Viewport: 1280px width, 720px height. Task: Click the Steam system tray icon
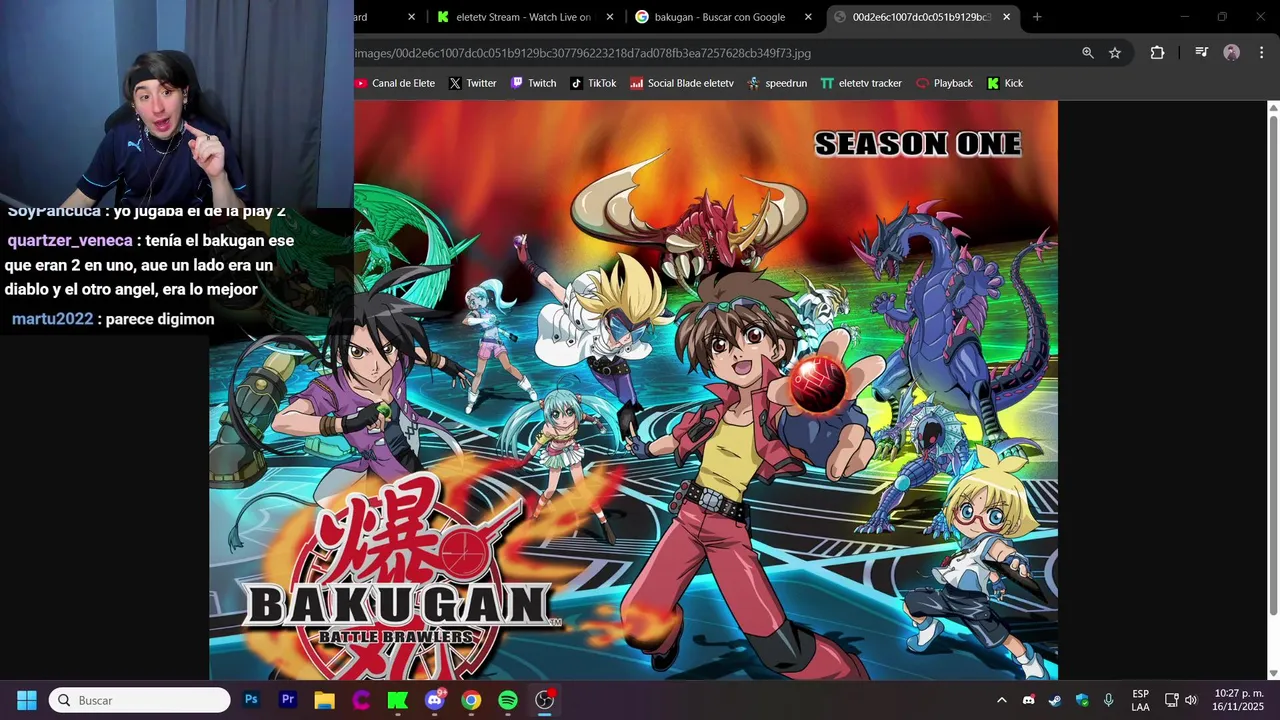point(1055,700)
